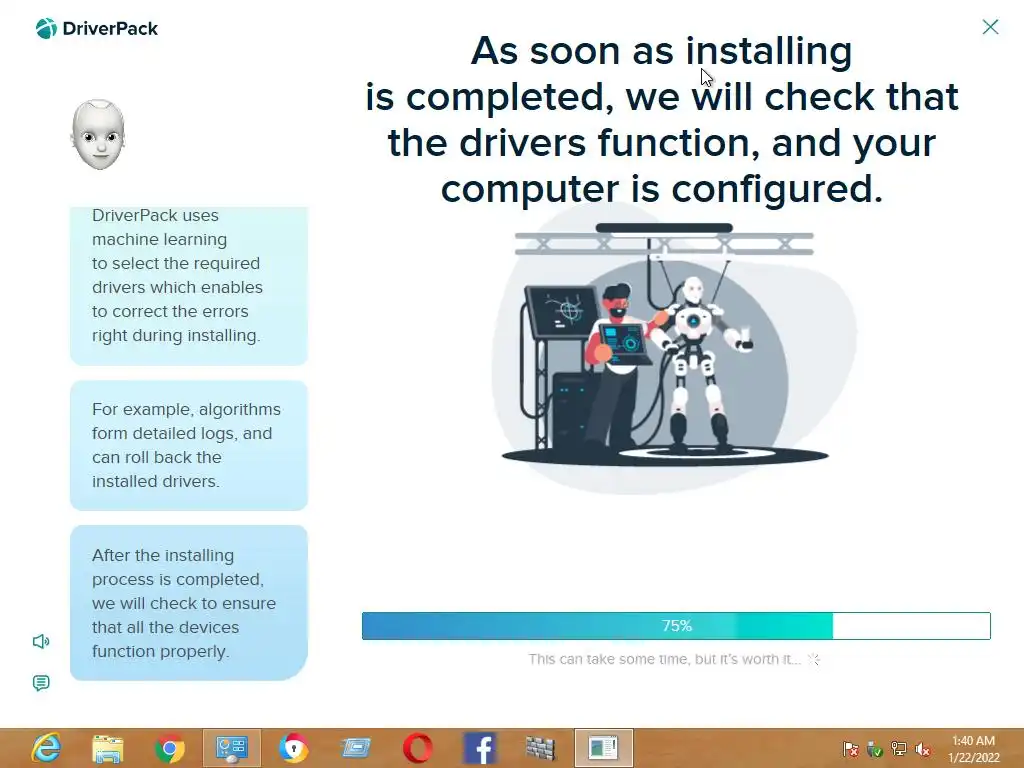Click the green shield security tray icon
Viewport: 1024px width, 768px height.
(x=874, y=749)
